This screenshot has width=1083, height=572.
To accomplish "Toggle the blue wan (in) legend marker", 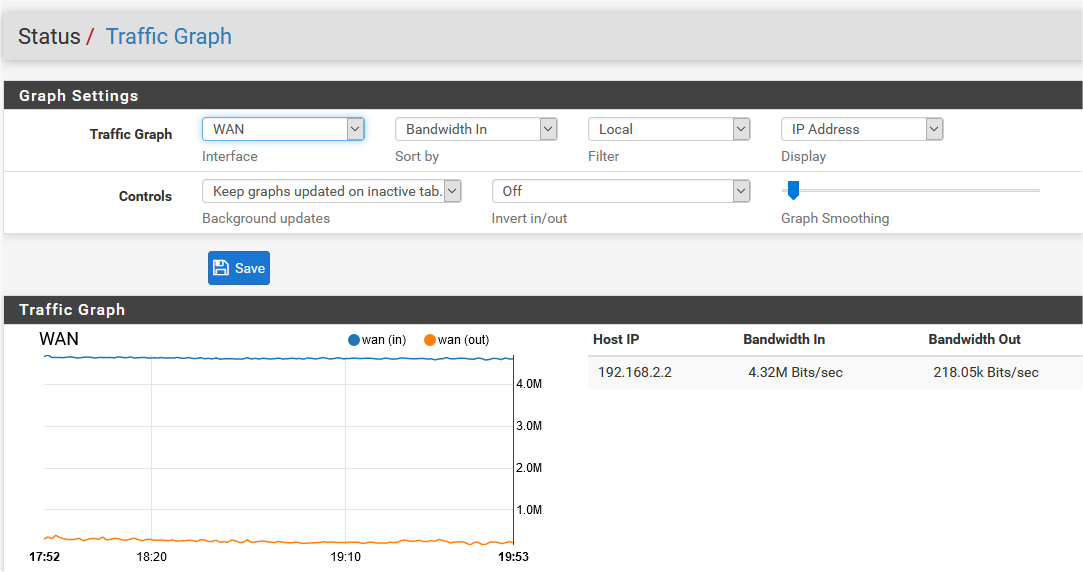I will [354, 340].
